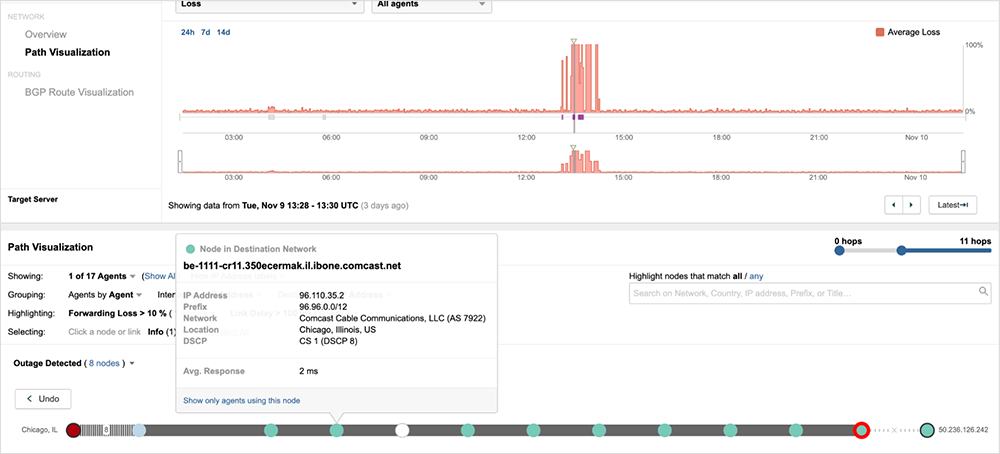Image resolution: width=1000 pixels, height=454 pixels.
Task: Jump to Latest data button
Action: (952, 205)
